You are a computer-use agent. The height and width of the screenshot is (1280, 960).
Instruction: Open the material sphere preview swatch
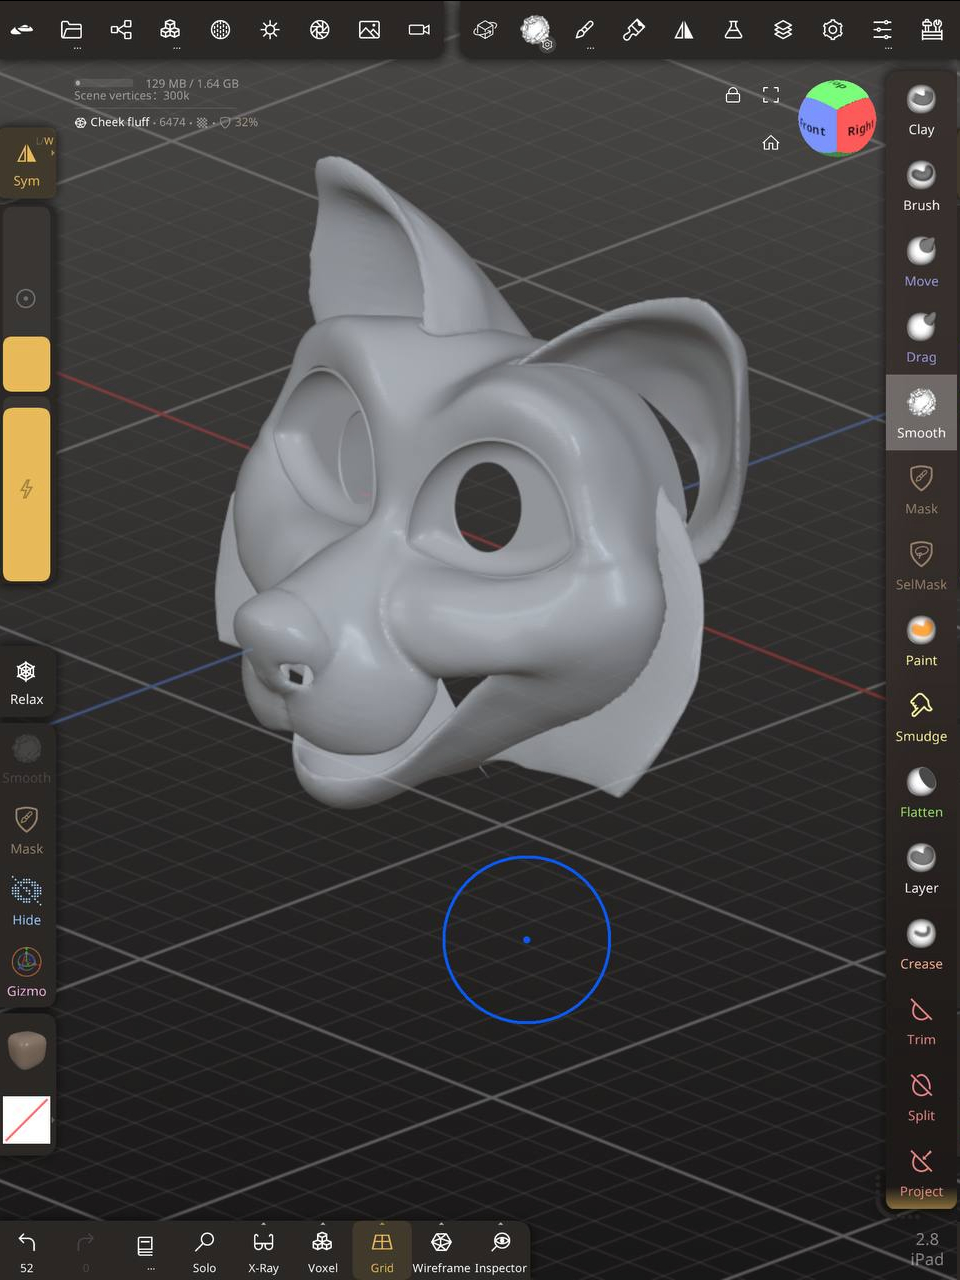[27, 1049]
